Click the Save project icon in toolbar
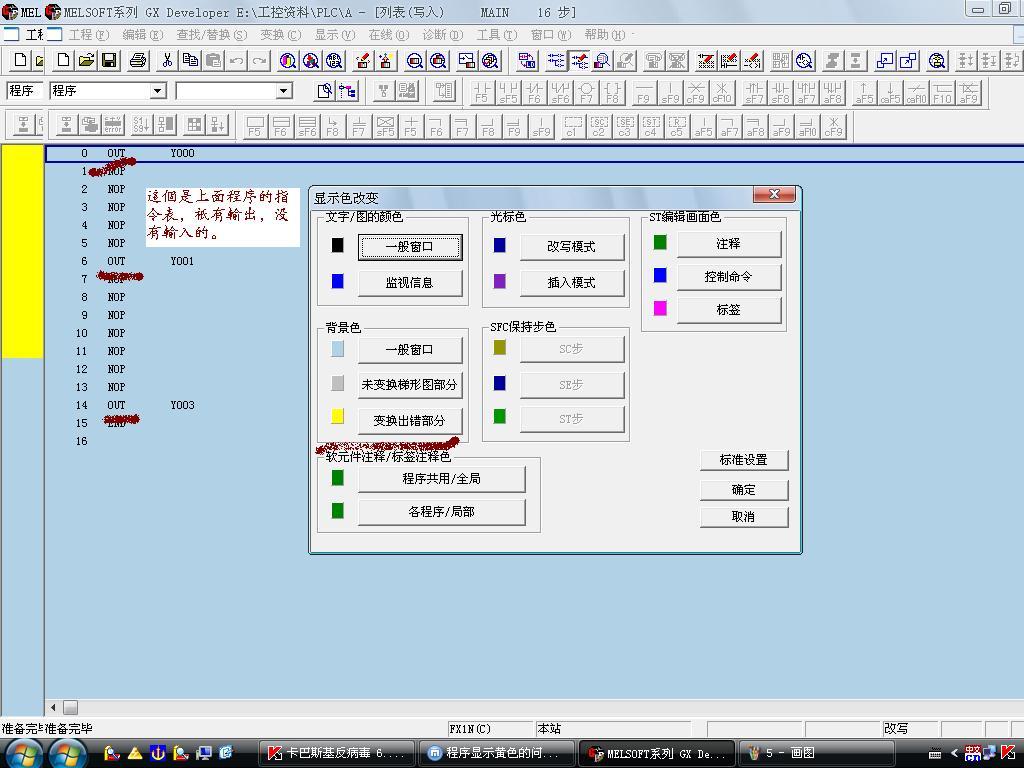The width and height of the screenshot is (1024, 768). click(x=109, y=61)
